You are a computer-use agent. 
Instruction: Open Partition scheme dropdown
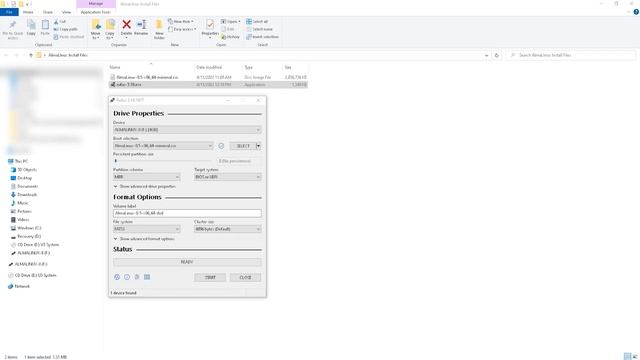tap(147, 177)
